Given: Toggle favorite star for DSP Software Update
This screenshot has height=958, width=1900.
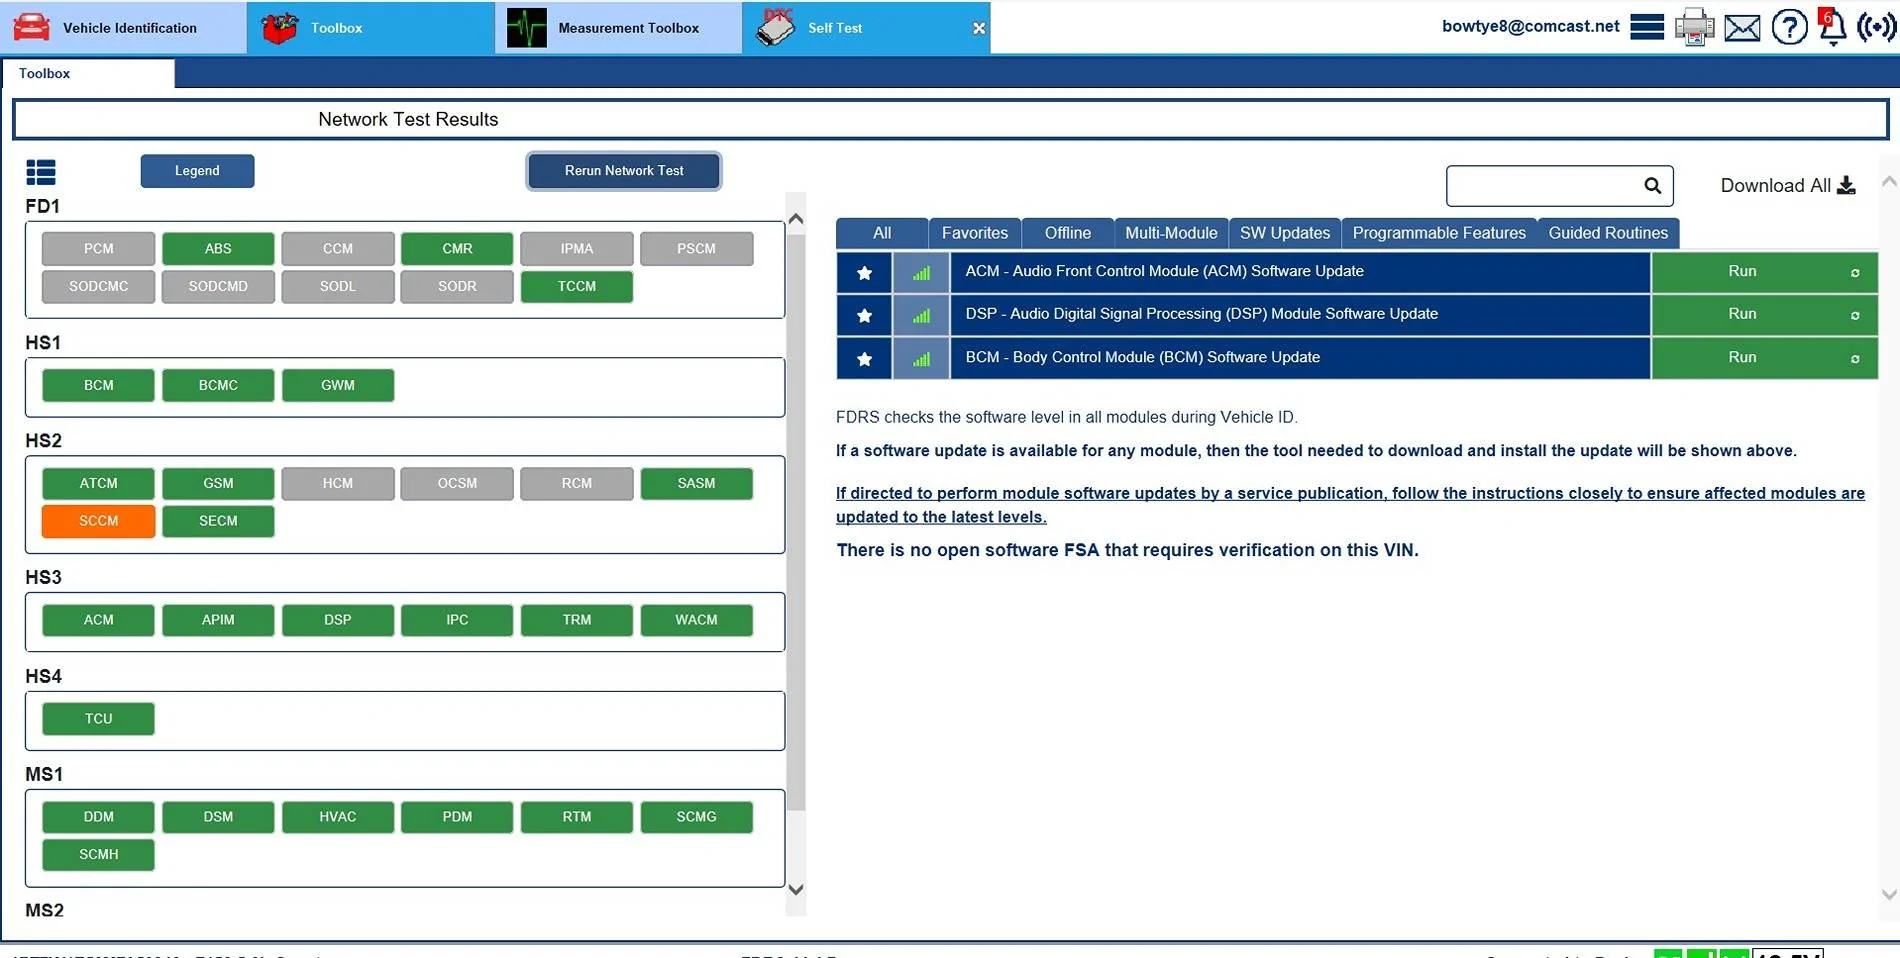Looking at the screenshot, I should (864, 315).
